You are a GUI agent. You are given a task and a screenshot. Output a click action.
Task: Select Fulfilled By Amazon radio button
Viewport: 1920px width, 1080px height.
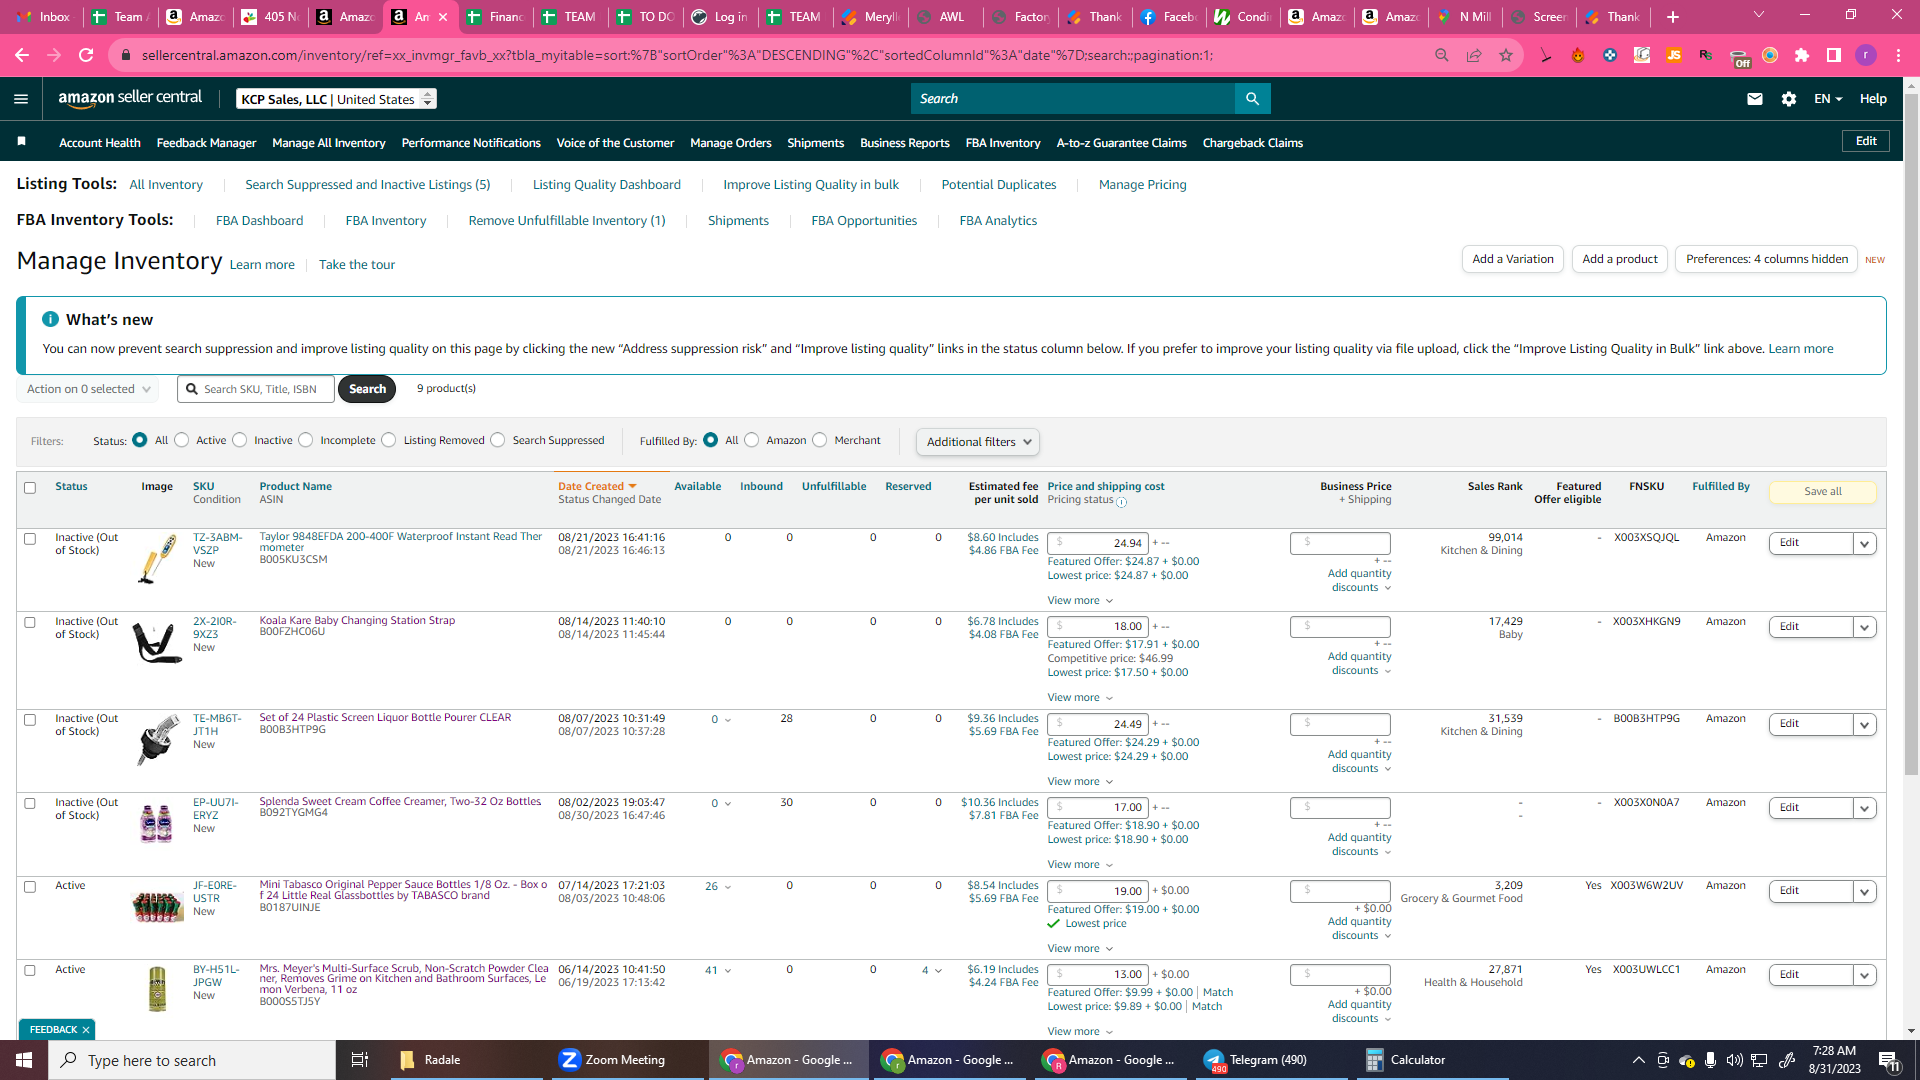[x=752, y=440]
